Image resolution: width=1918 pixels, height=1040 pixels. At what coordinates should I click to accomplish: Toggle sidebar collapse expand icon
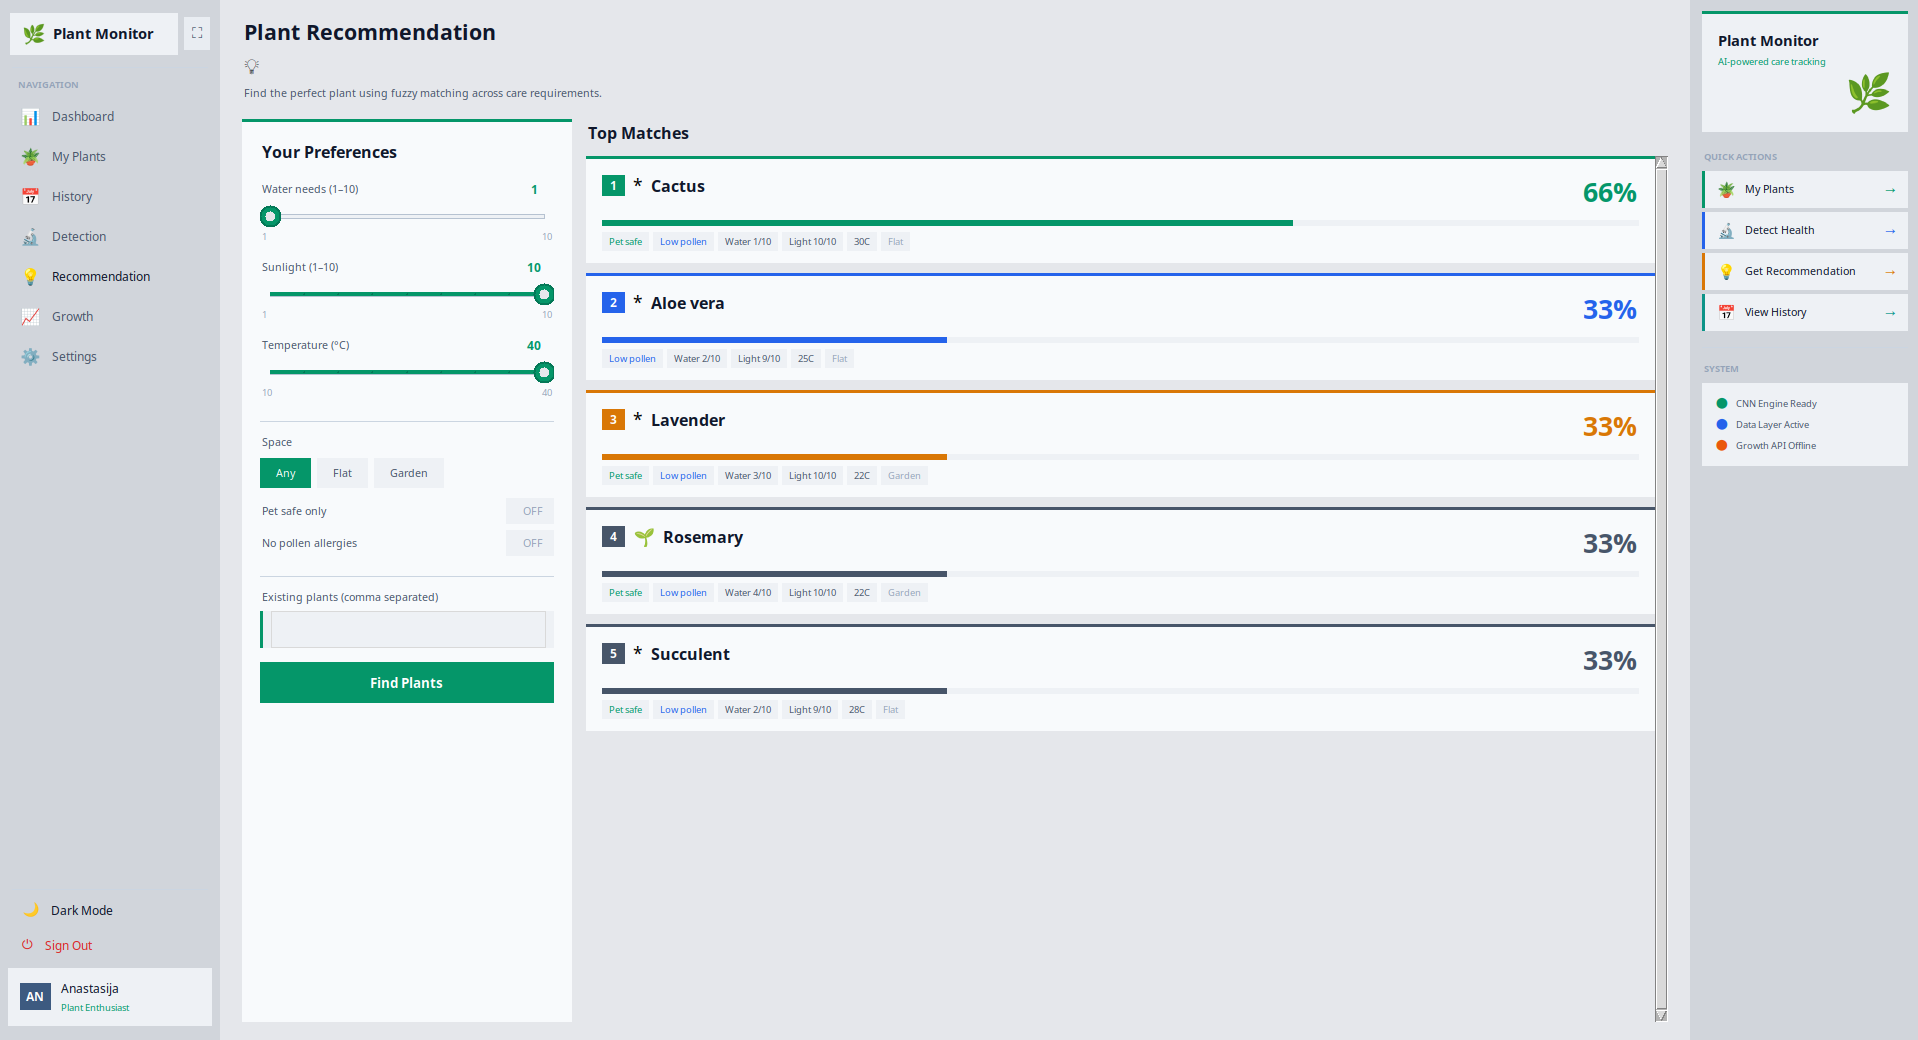pyautogui.click(x=197, y=33)
